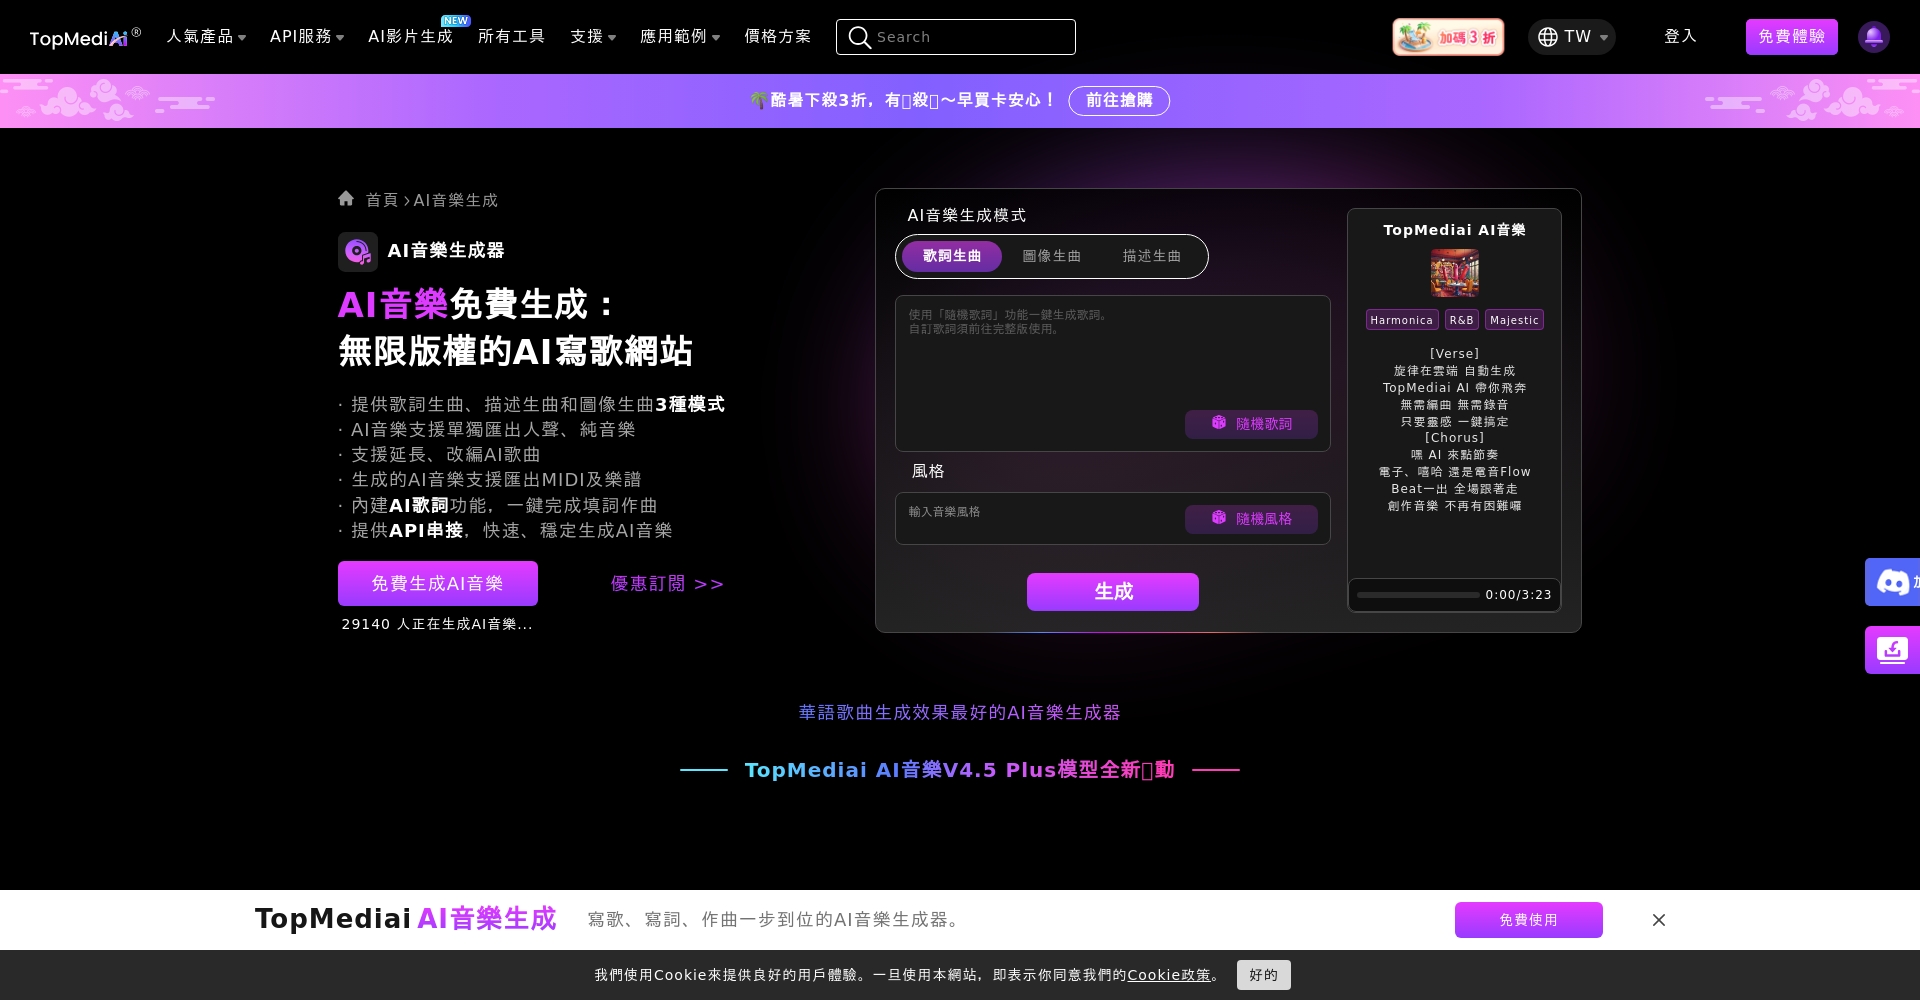Focus the Search input field
Screen dimensions: 1920x1000
pos(956,37)
